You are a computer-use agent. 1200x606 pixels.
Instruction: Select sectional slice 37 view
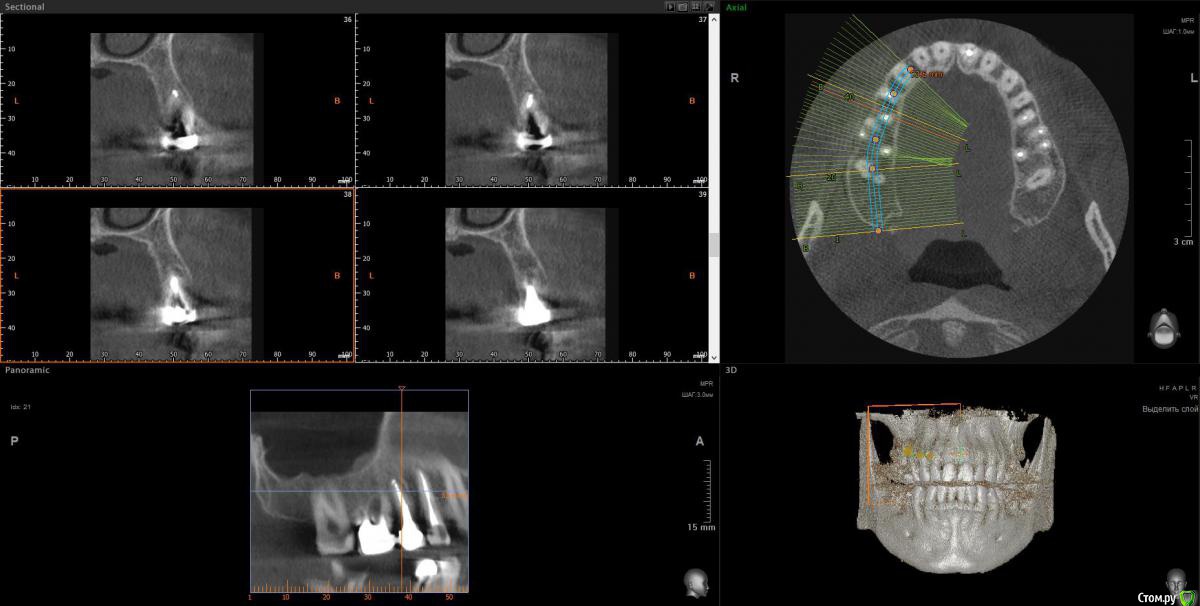(532, 98)
